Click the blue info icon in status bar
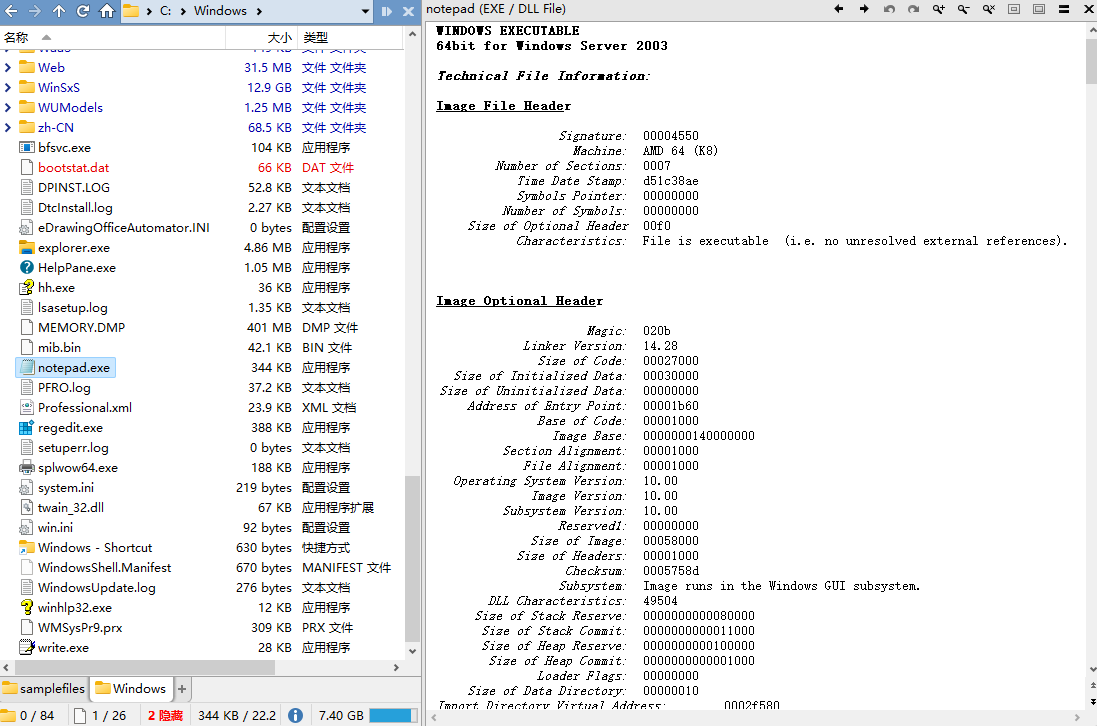The width and height of the screenshot is (1097, 726). click(x=295, y=715)
